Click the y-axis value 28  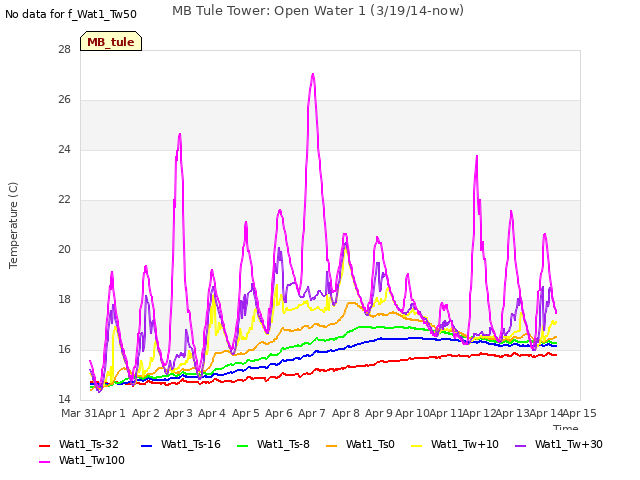(x=64, y=49)
